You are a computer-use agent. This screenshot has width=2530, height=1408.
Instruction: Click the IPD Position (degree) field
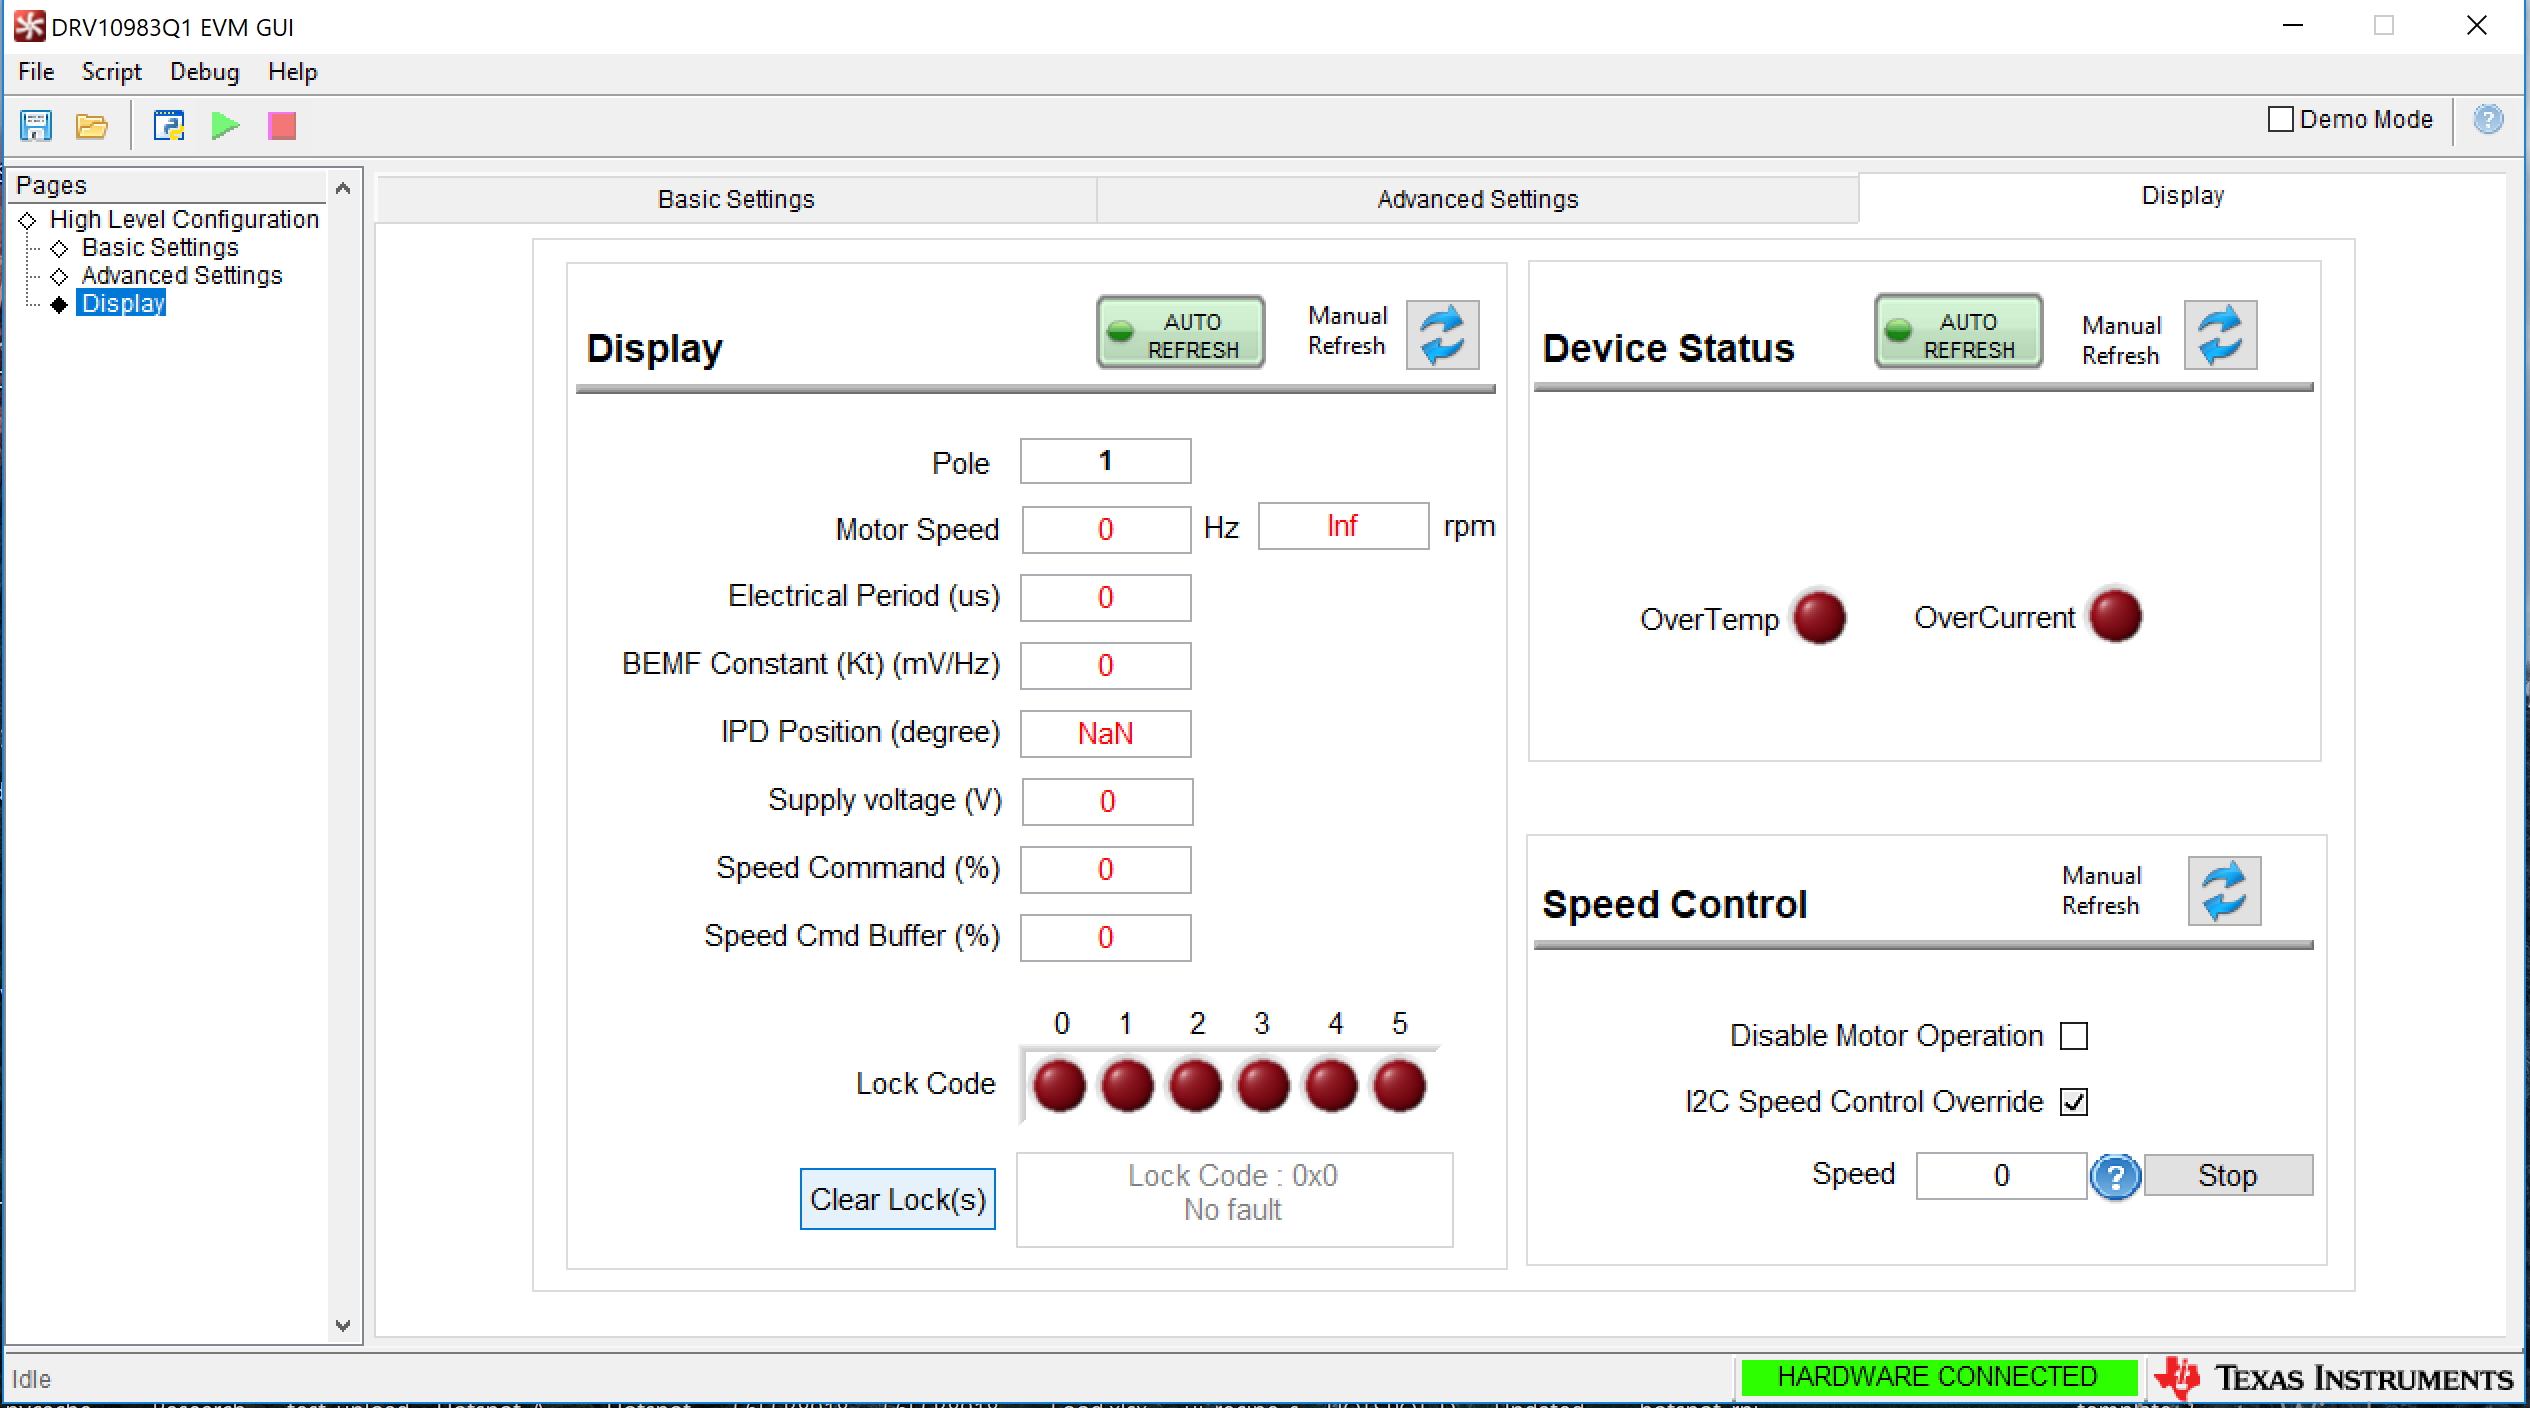point(1105,733)
